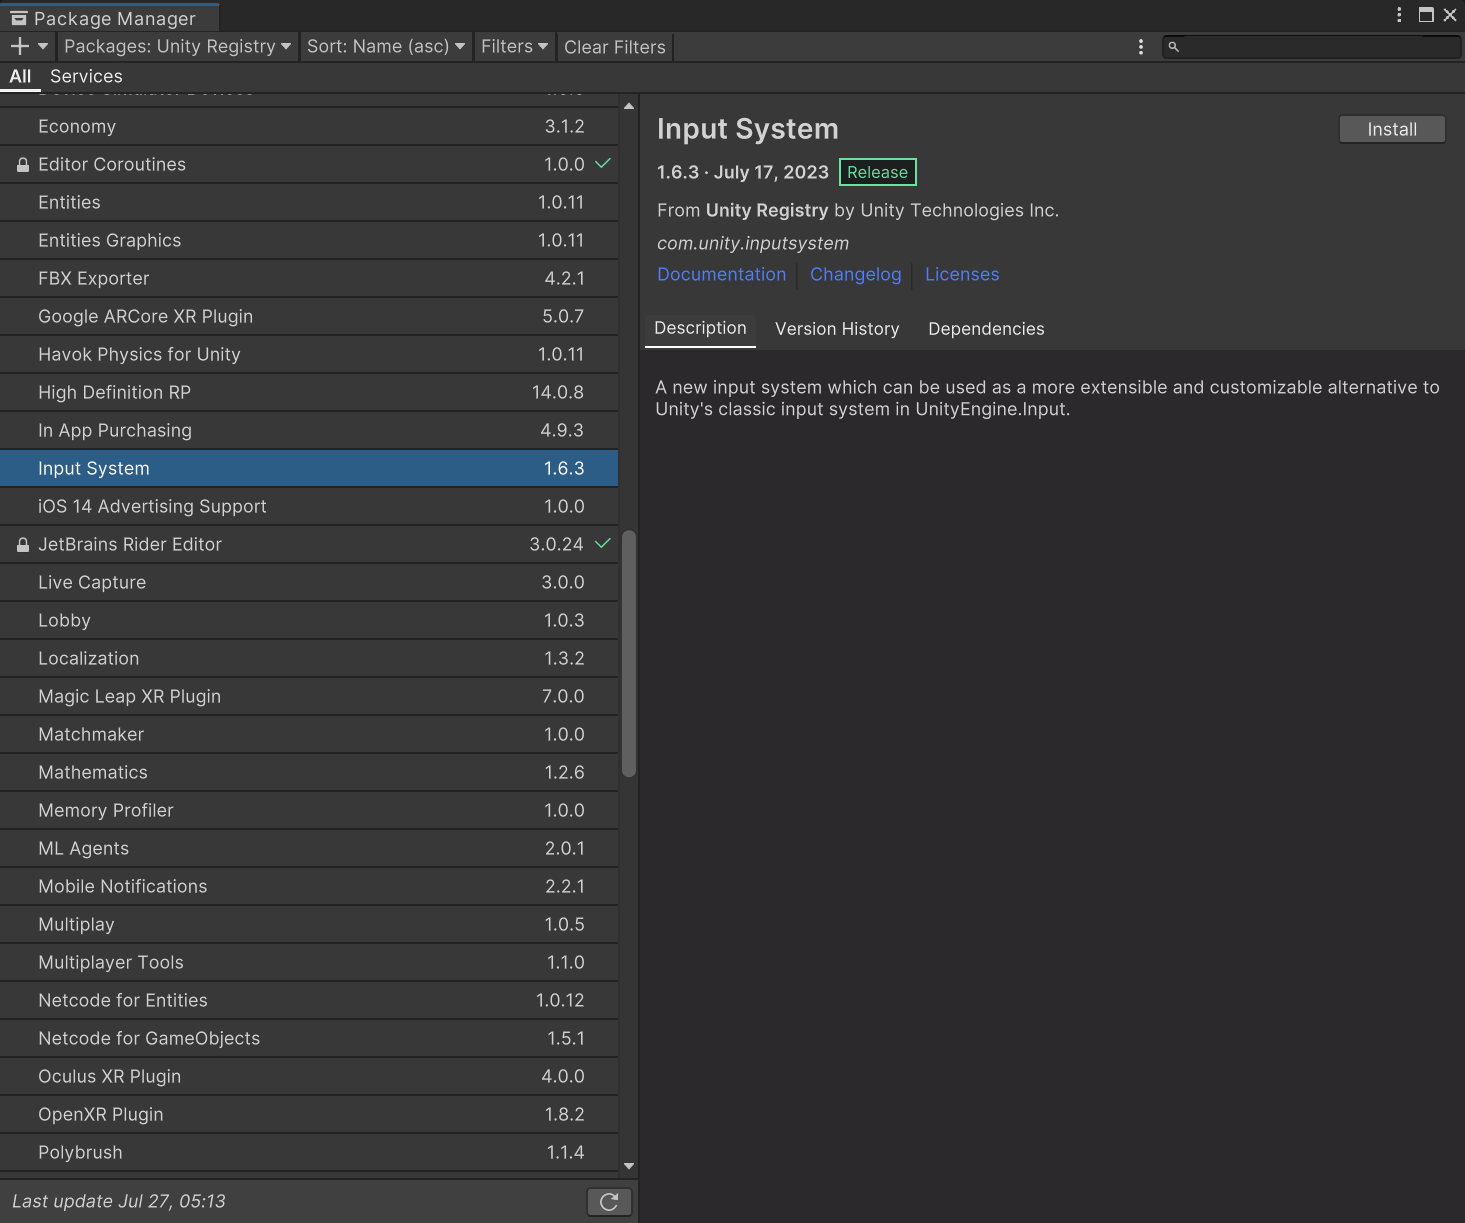
Task: Maximize the Package Manager window
Action: point(1426,15)
